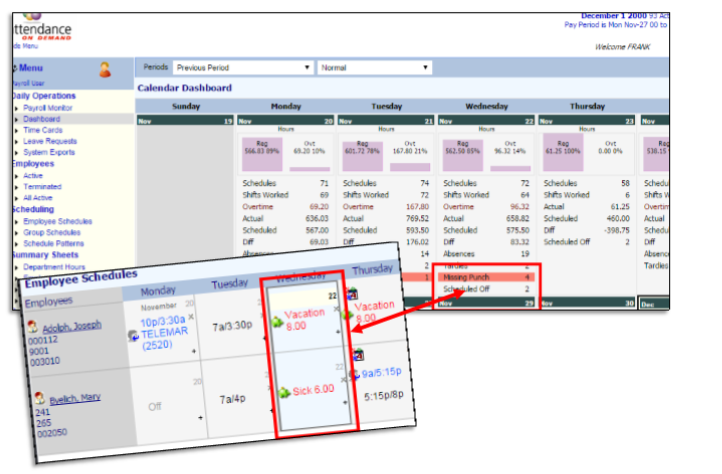The image size is (722, 474).
Task: Open the Normal view dropdown
Action: coord(375,68)
